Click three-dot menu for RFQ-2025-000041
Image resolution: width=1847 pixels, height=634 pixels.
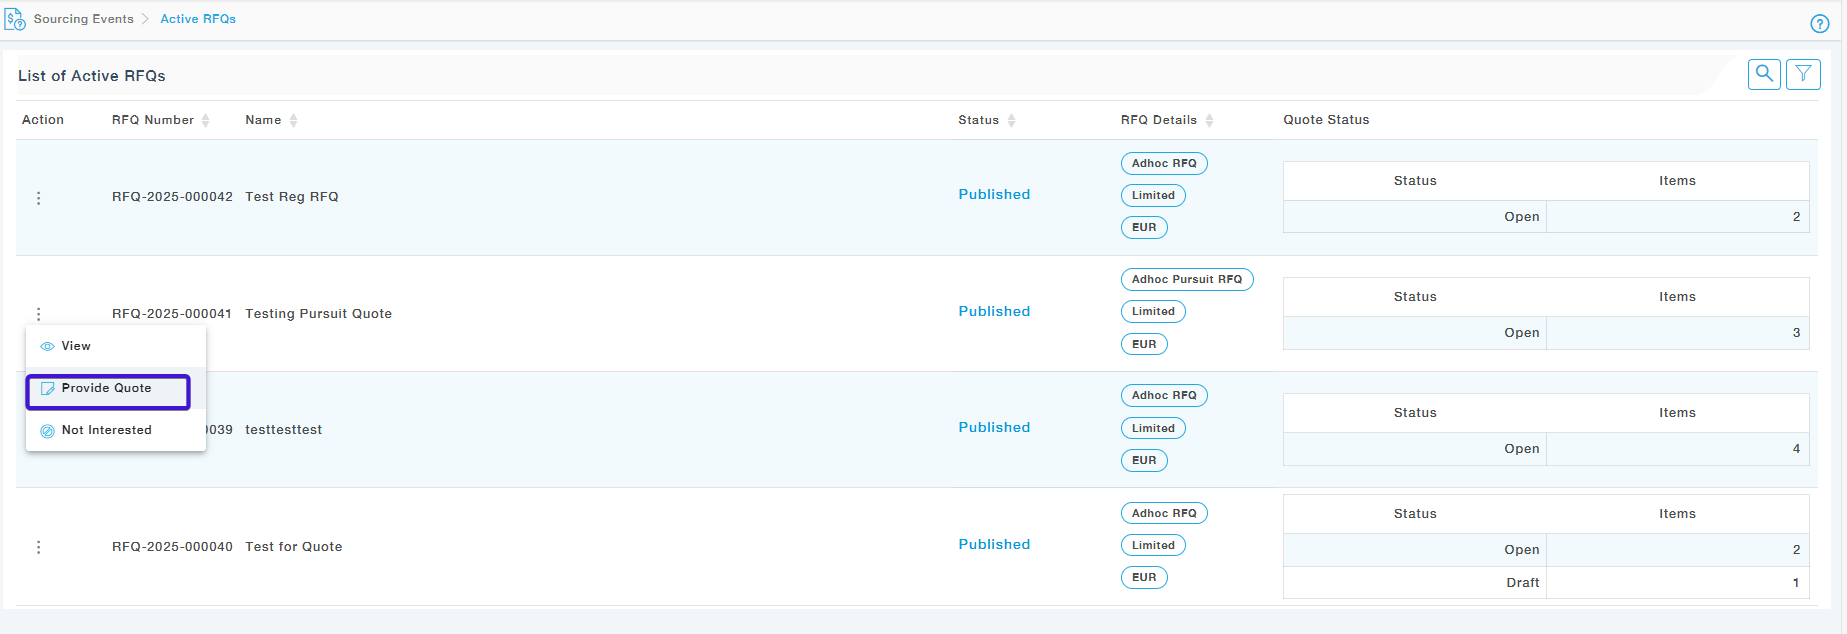coord(39,314)
